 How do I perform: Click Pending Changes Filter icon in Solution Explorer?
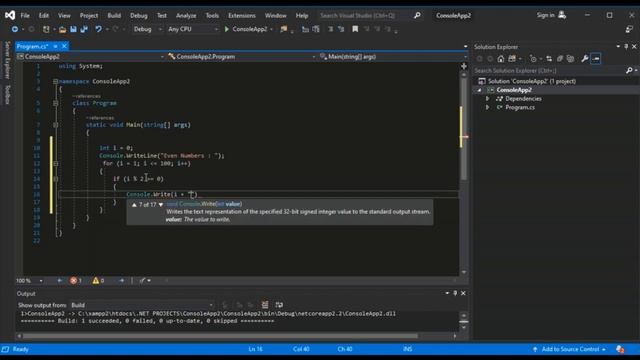[x=533, y=59]
